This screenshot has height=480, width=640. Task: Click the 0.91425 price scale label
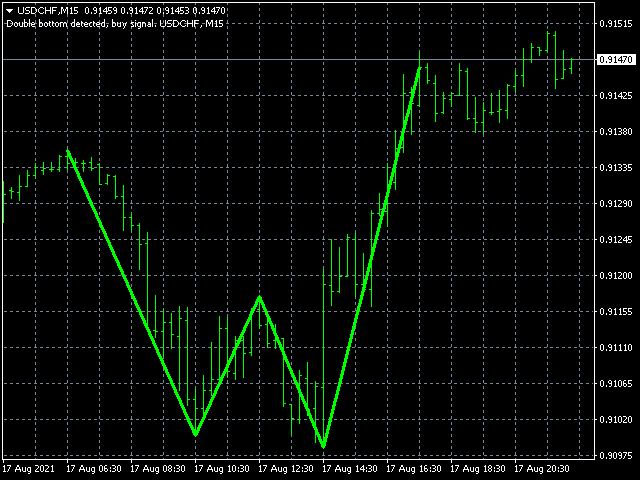point(616,96)
